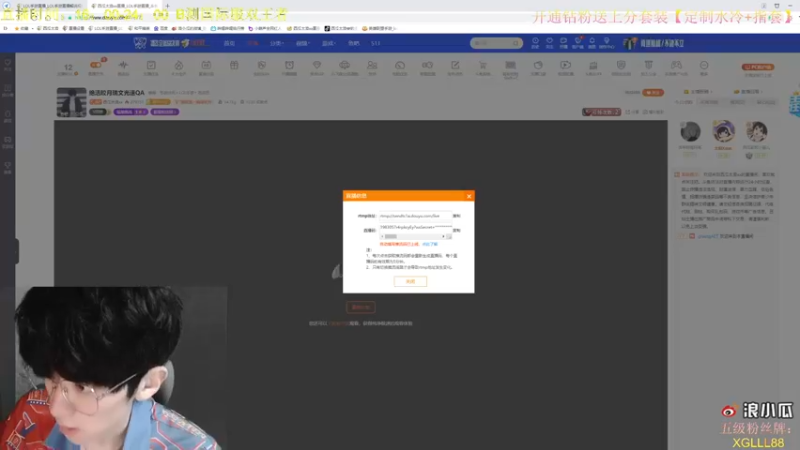
Task: Expand the Videos nav dropdown
Action: (x=302, y=43)
